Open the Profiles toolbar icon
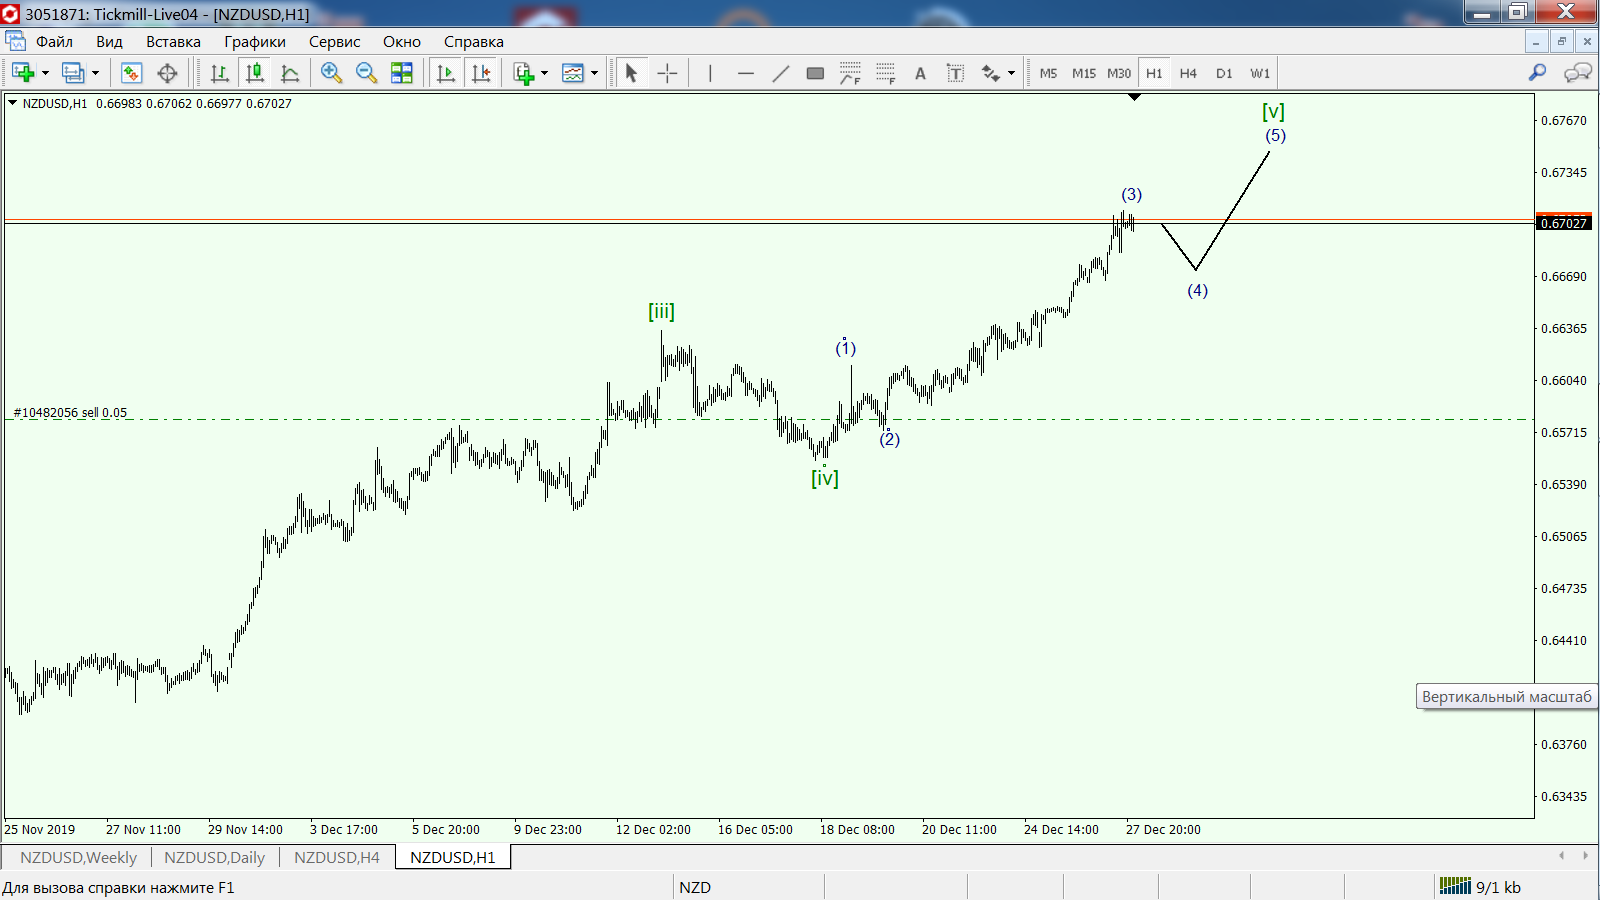 click(x=73, y=73)
